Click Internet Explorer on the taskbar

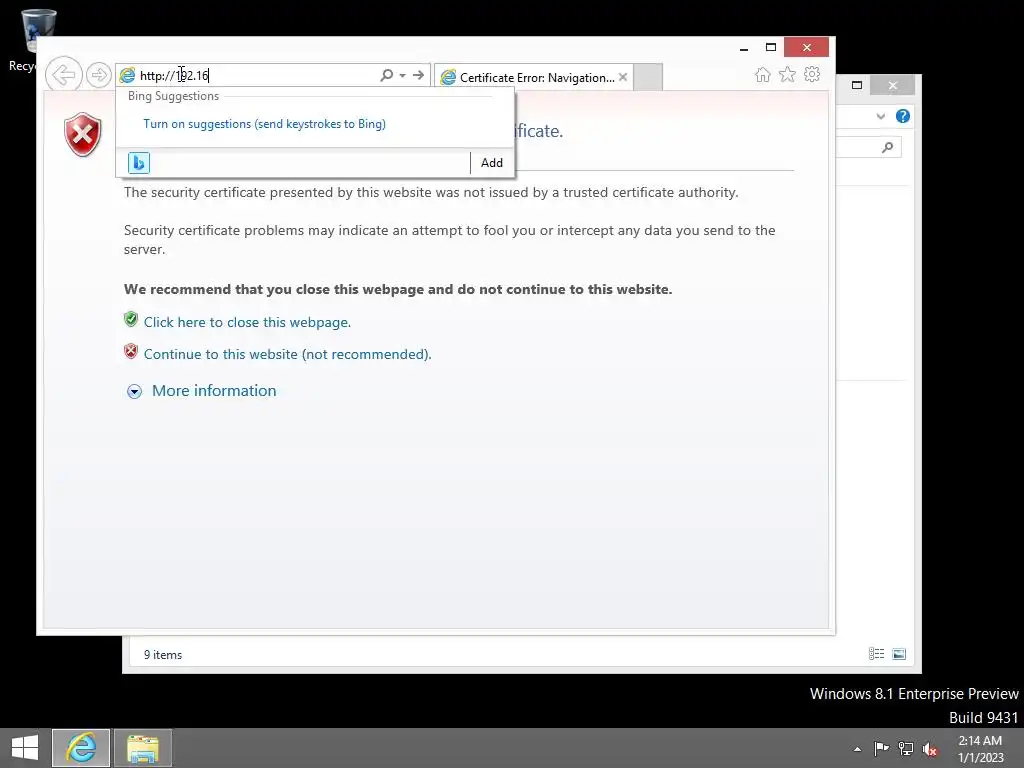(81, 748)
